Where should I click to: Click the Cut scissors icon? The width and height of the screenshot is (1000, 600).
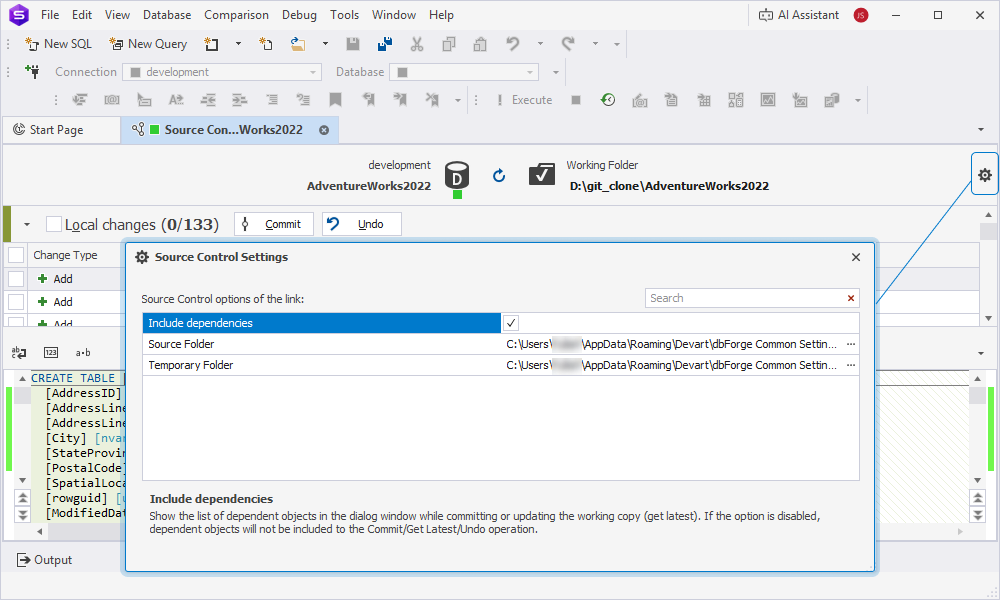(x=417, y=44)
